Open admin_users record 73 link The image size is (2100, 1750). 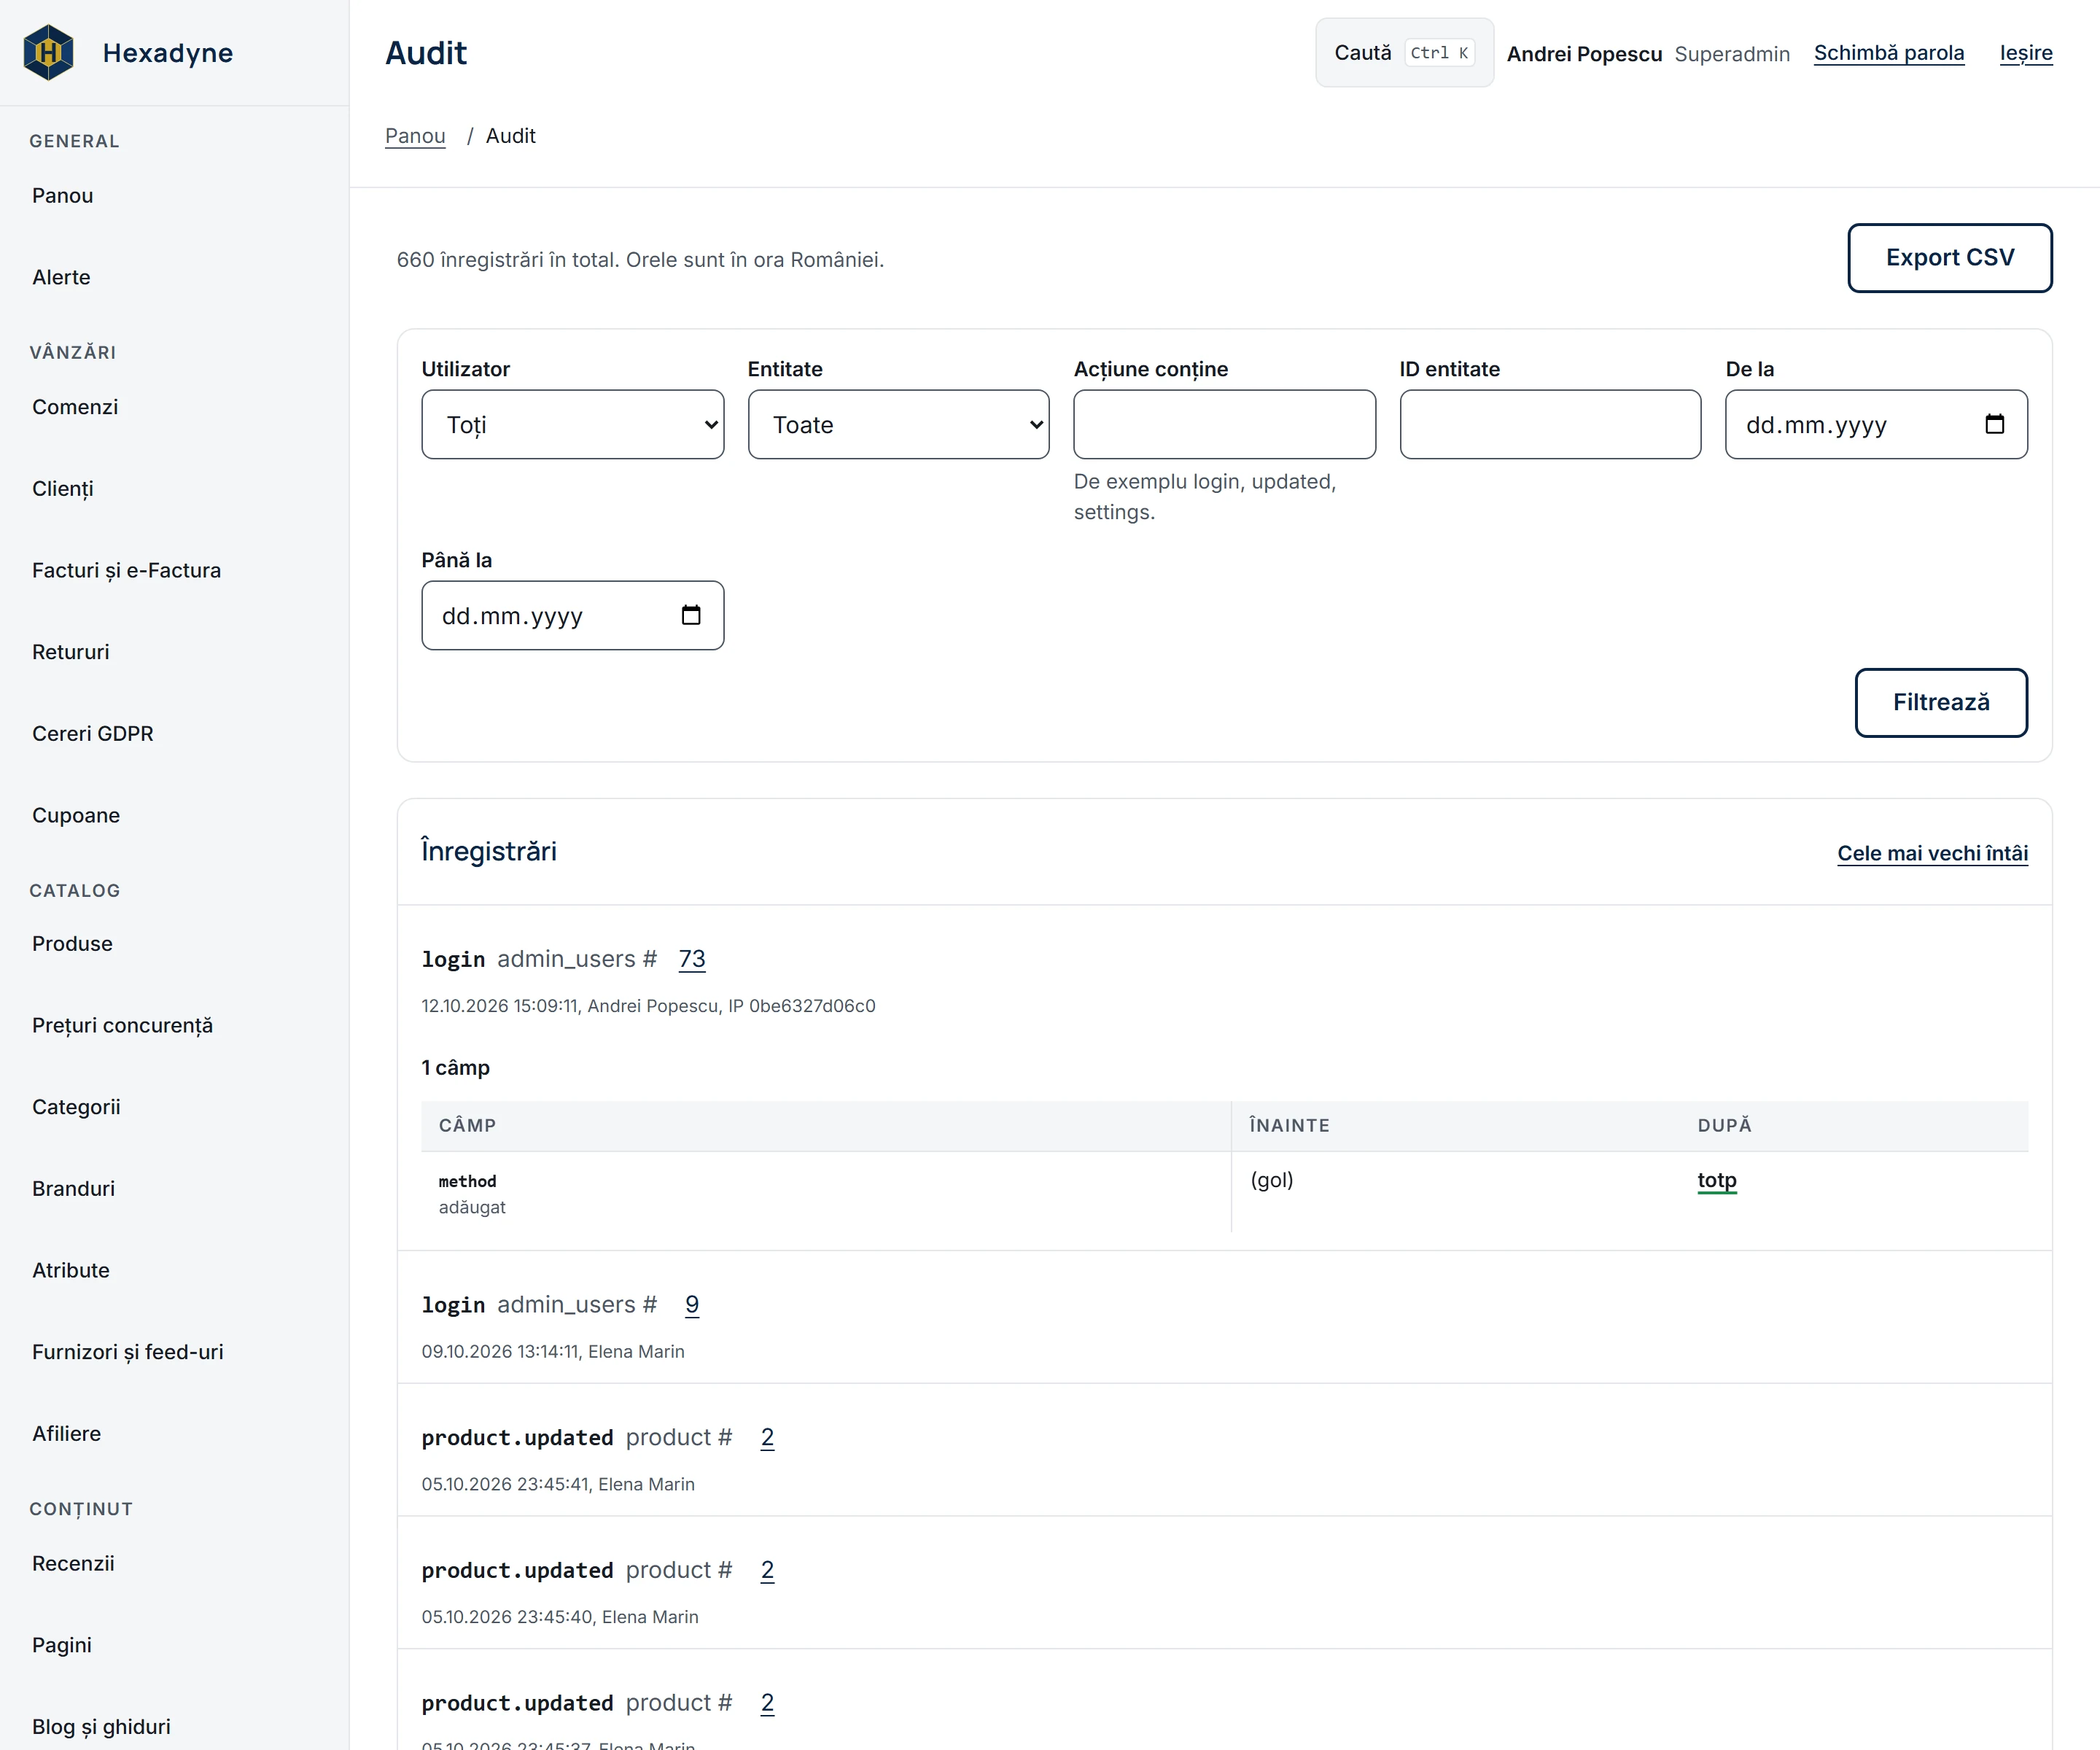[x=692, y=959]
